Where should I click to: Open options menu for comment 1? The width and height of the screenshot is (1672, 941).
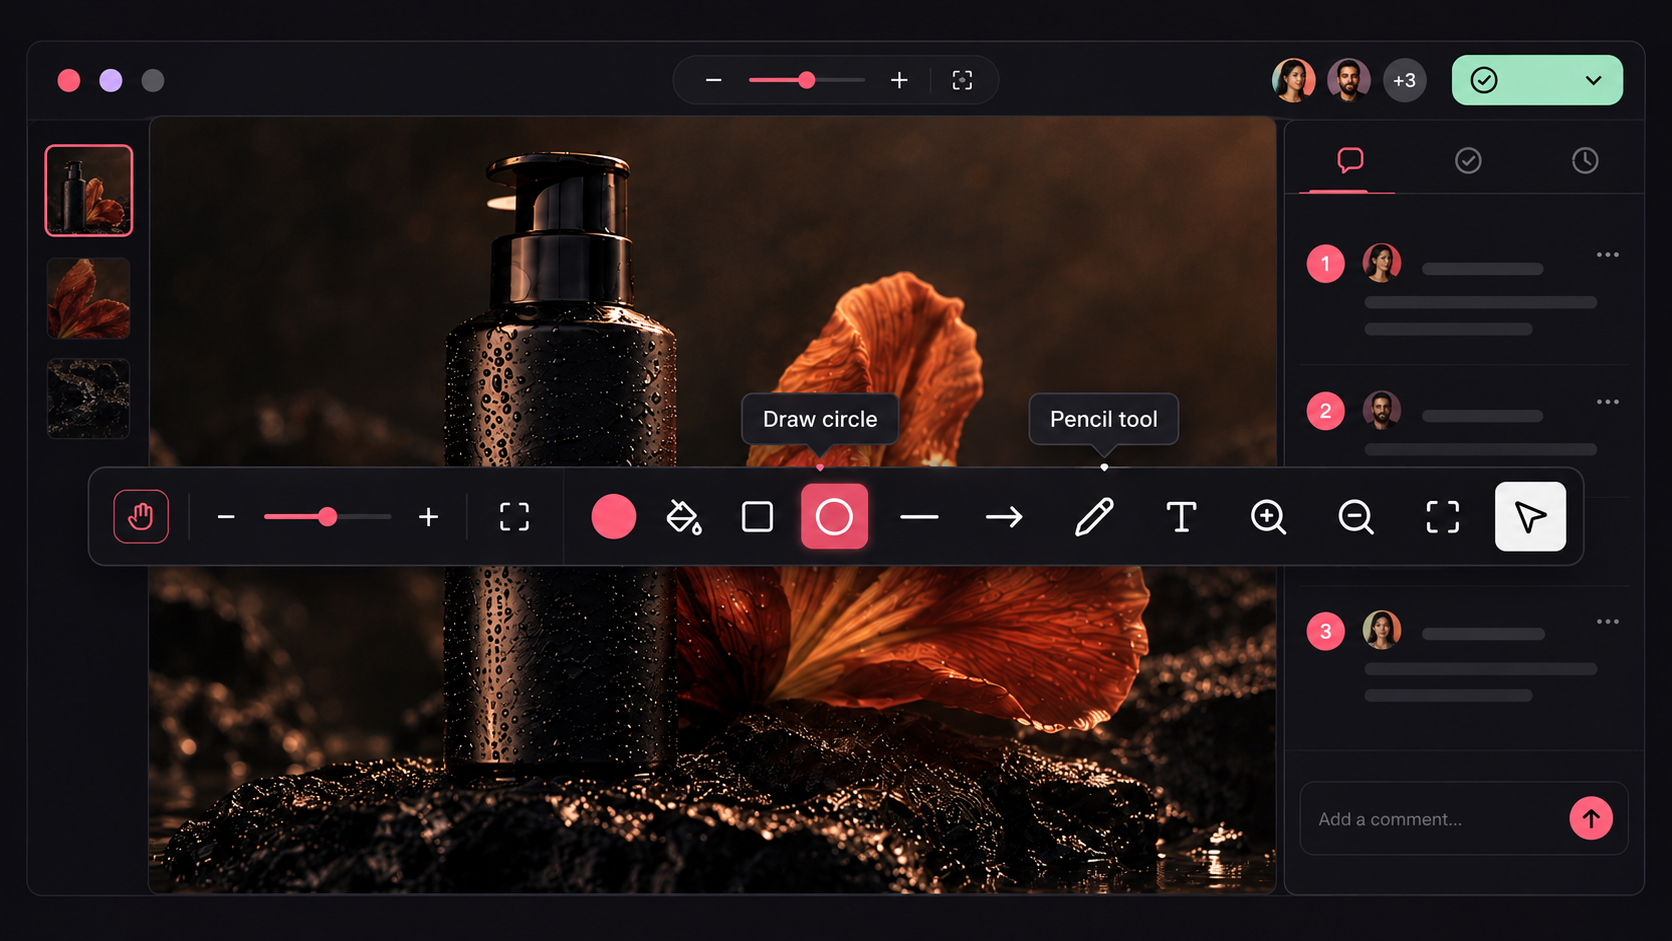pos(1608,255)
